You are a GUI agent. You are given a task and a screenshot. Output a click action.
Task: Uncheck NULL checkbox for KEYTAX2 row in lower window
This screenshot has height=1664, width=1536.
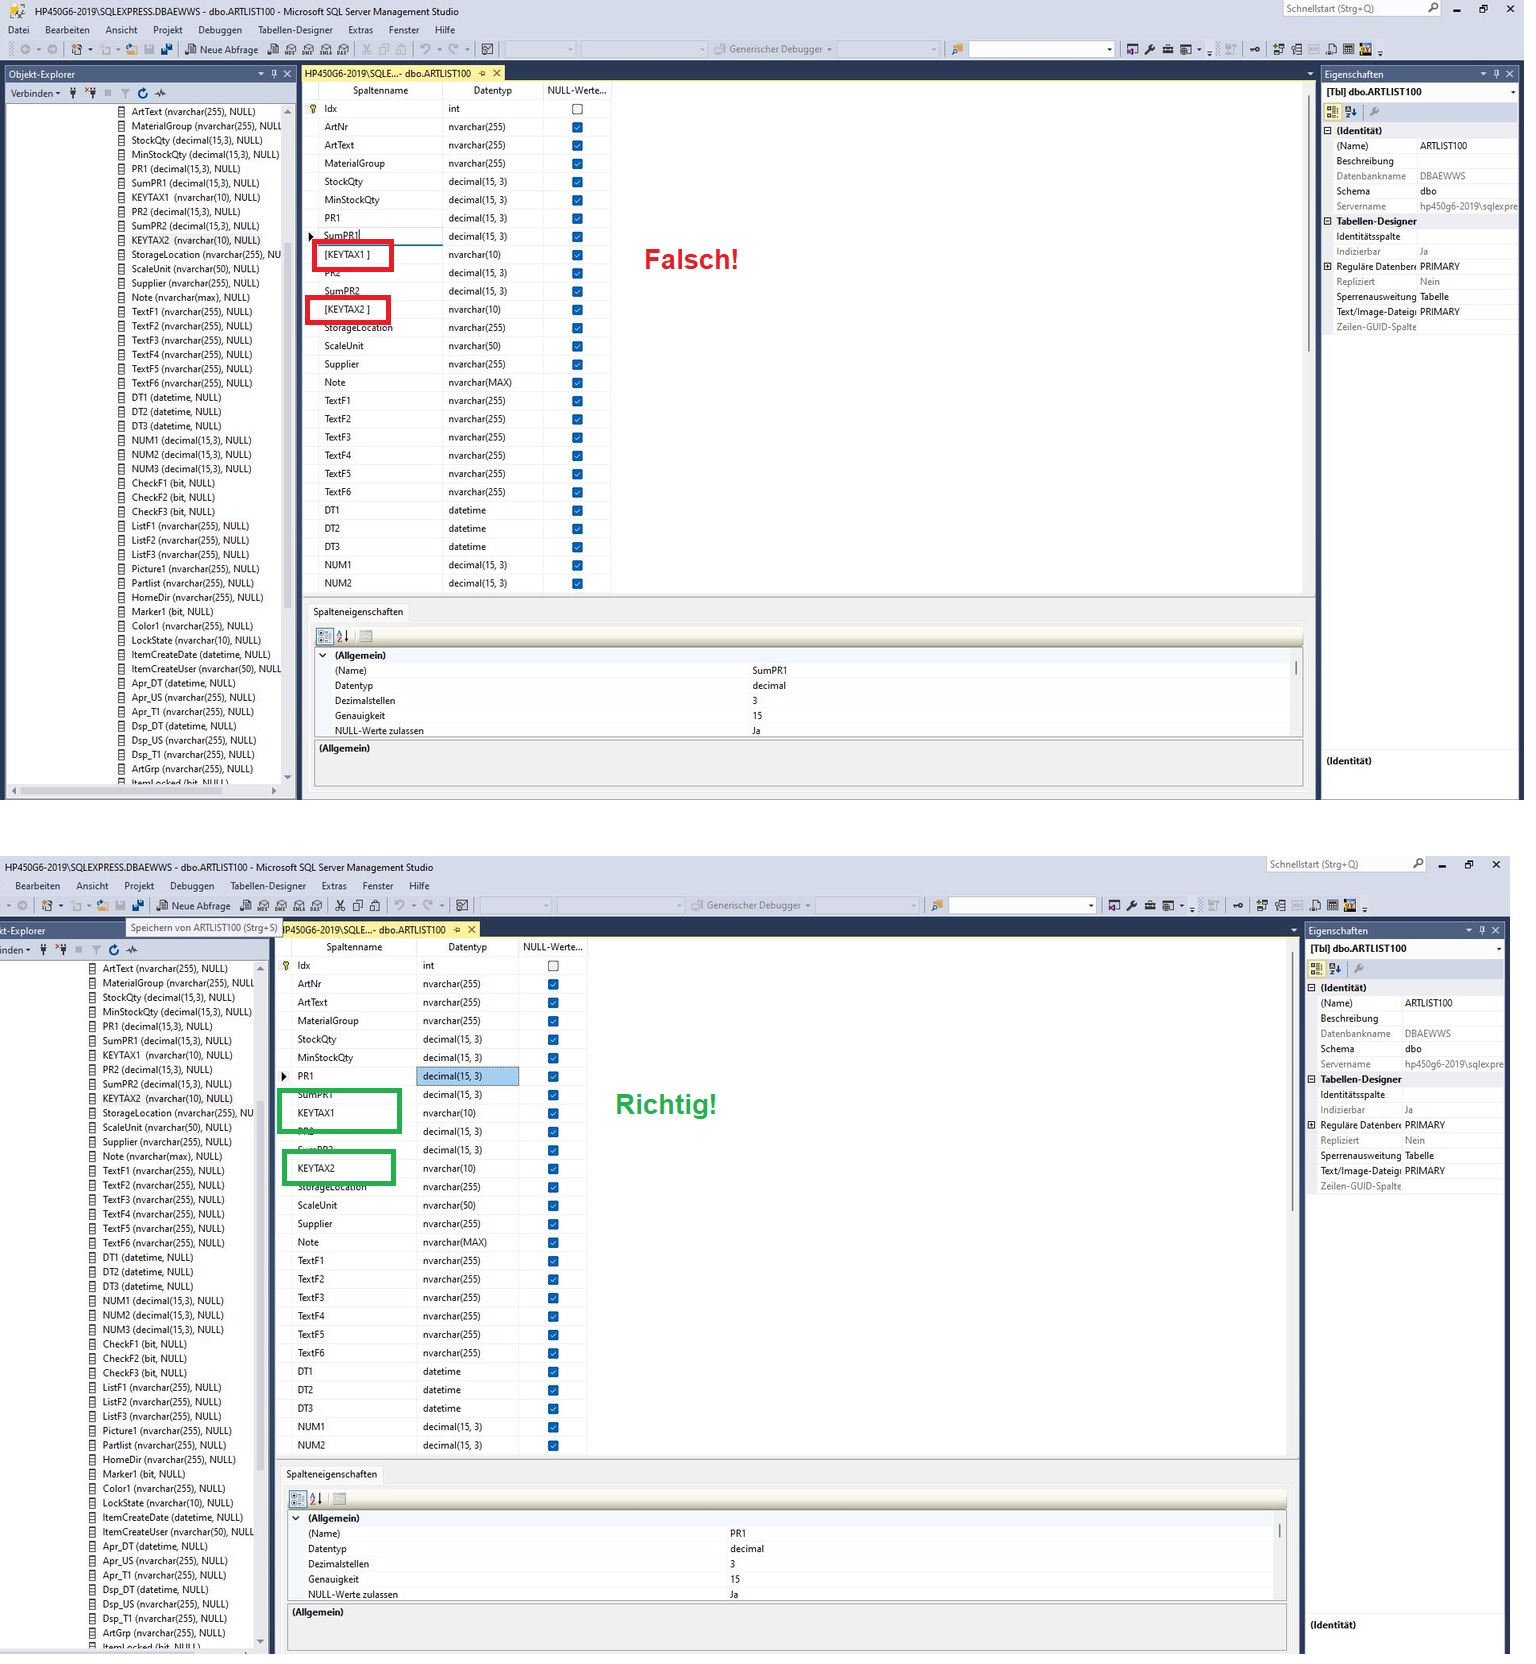click(553, 1169)
